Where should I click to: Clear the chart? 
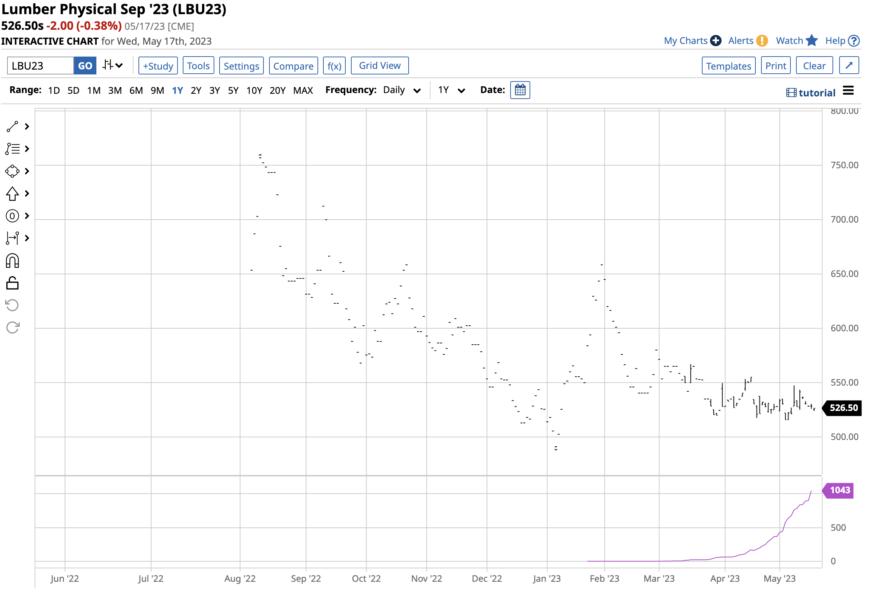point(814,65)
